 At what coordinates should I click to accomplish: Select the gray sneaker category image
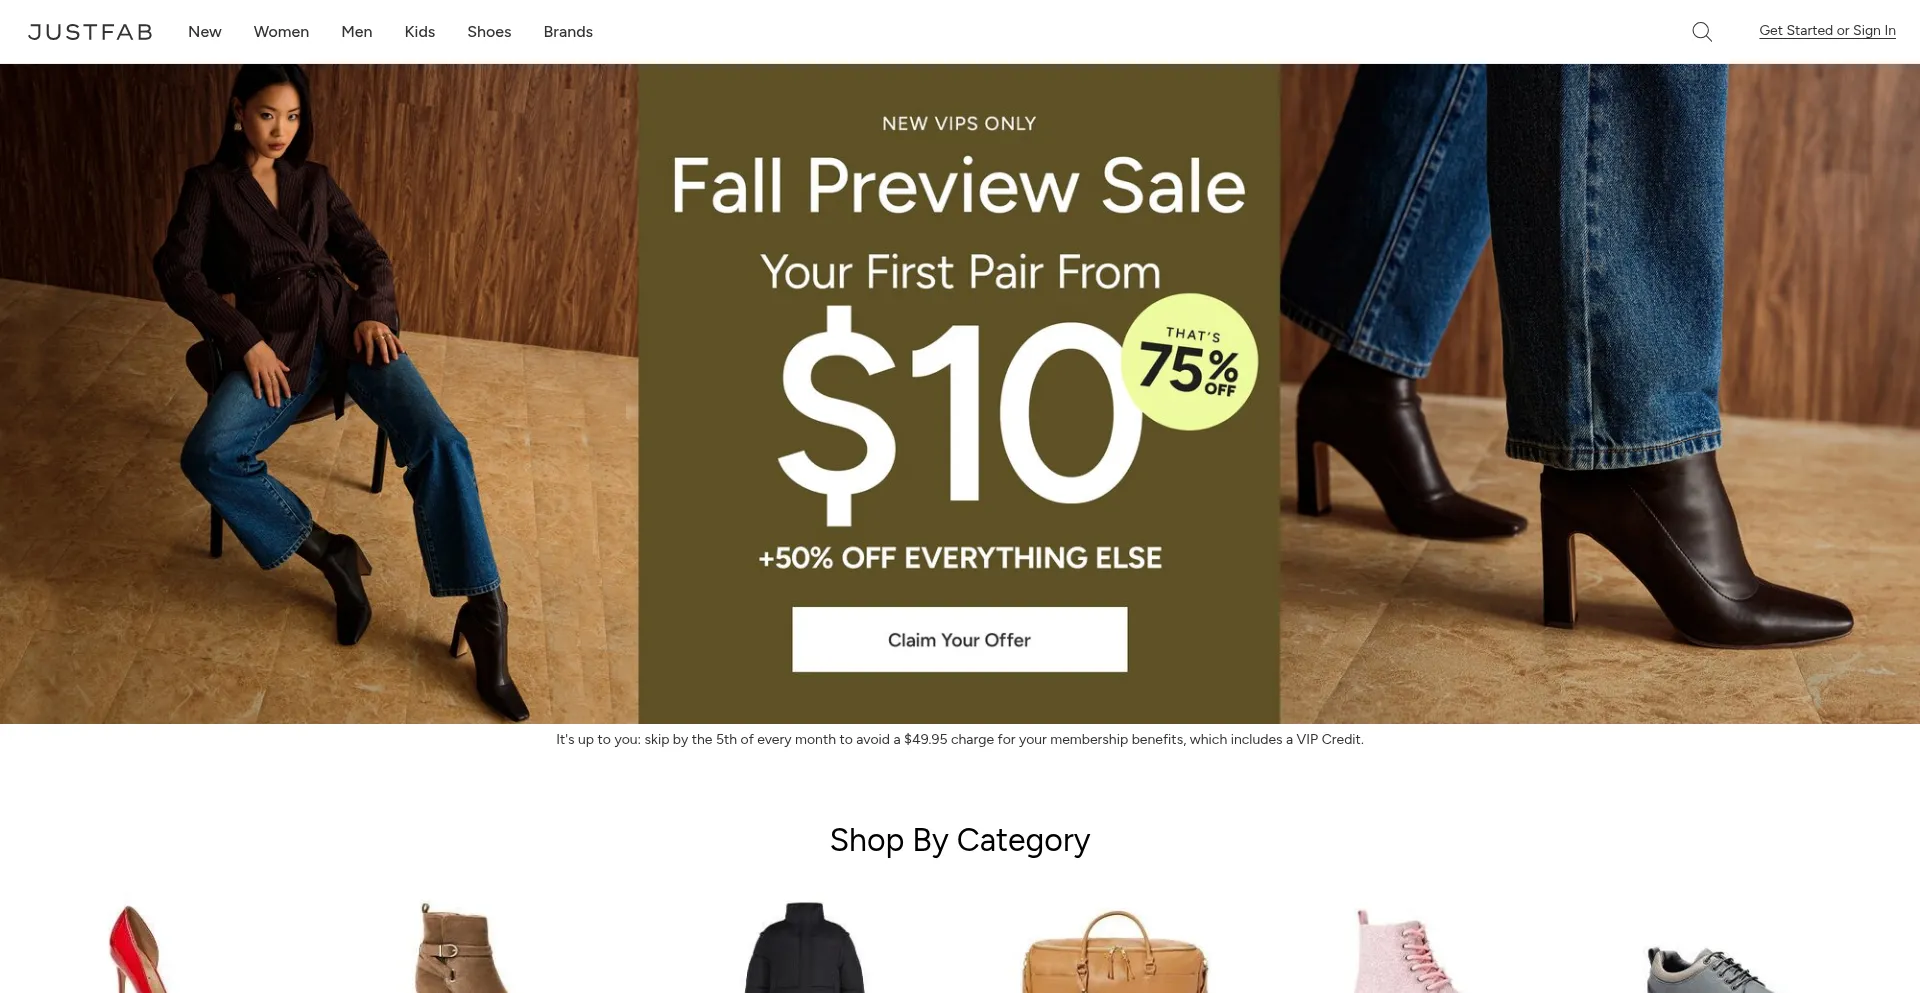[x=1712, y=969]
